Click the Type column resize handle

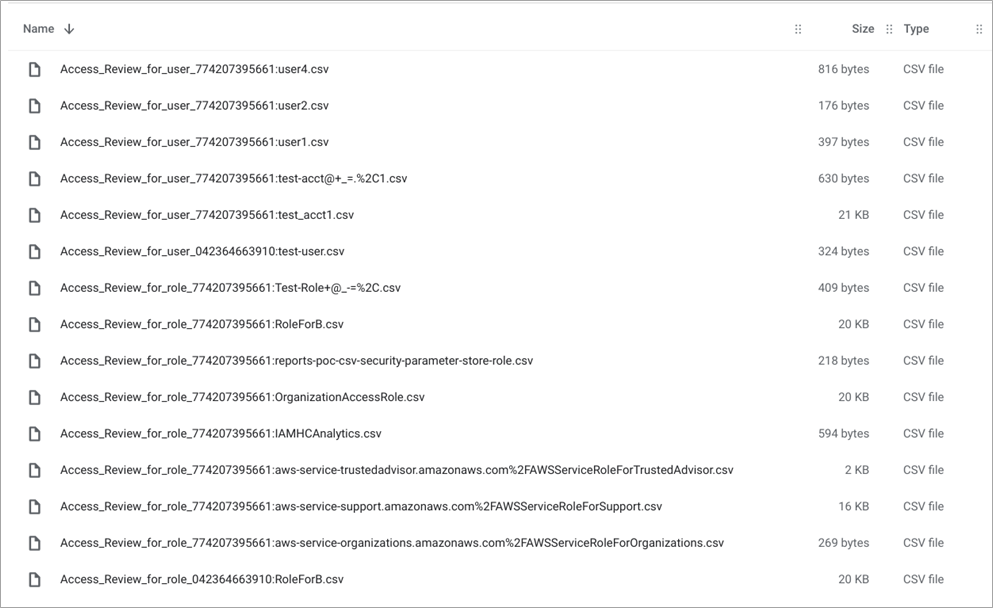point(979,29)
